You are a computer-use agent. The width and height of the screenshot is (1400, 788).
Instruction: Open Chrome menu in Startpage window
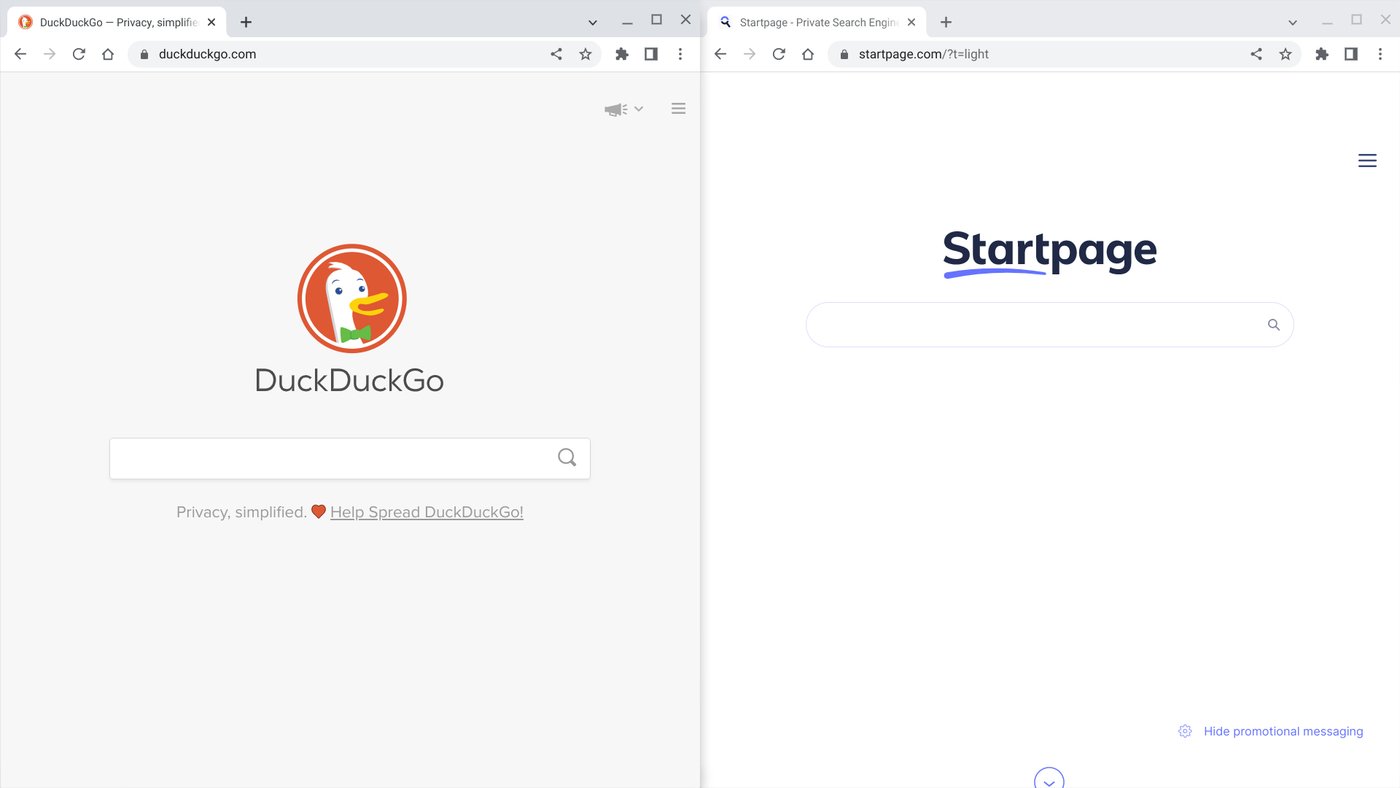(x=1380, y=54)
